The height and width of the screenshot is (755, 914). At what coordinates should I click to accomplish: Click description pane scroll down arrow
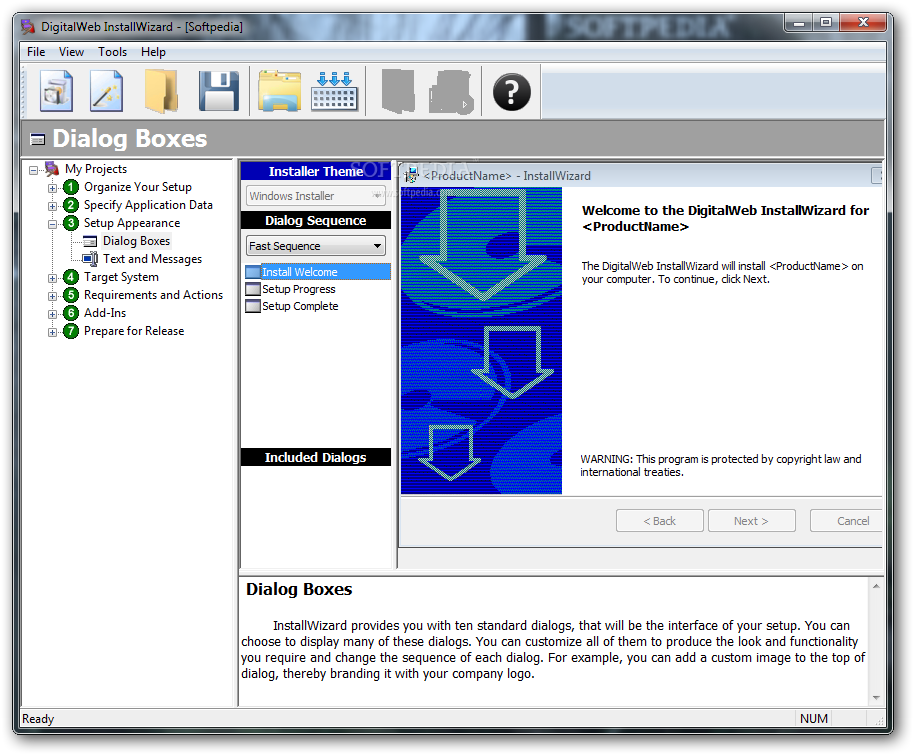(x=876, y=698)
